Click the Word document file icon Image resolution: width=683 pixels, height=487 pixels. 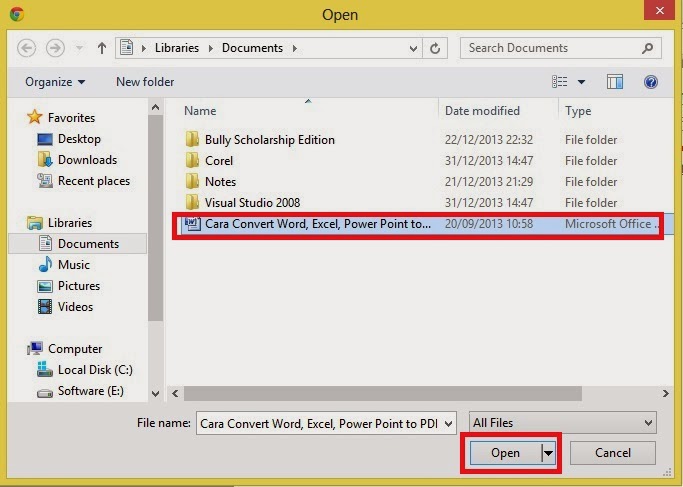point(192,223)
